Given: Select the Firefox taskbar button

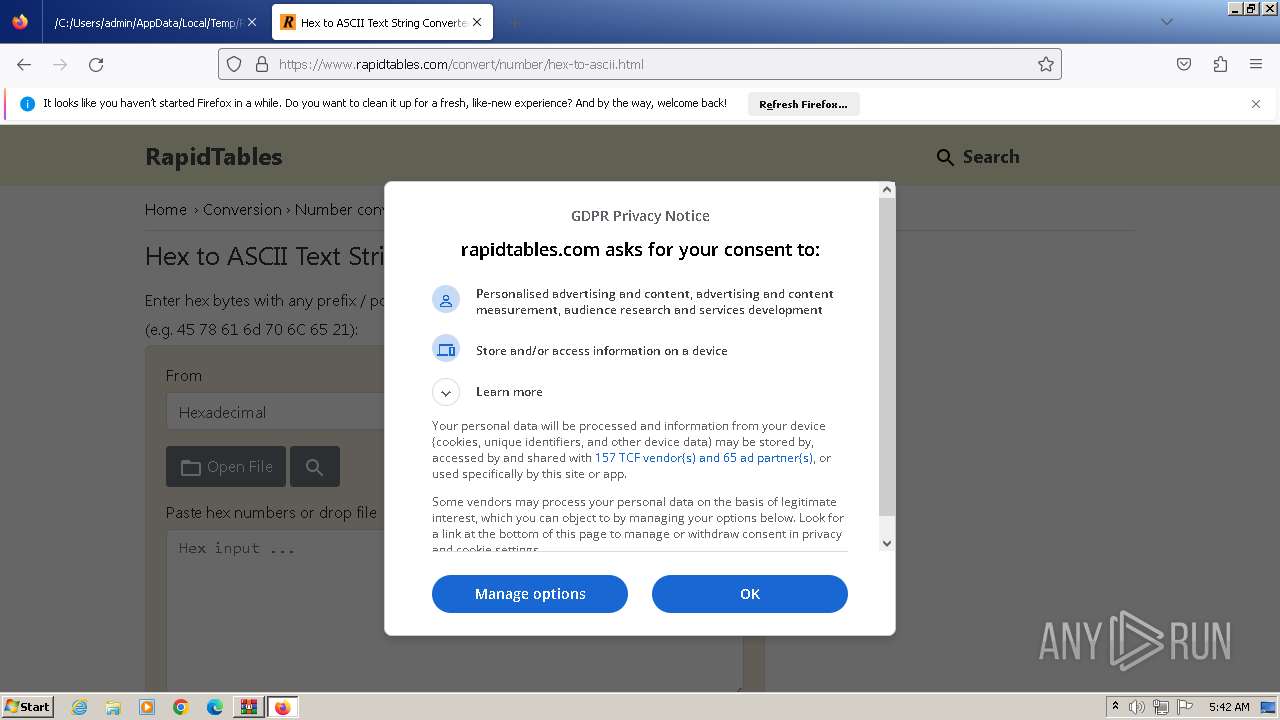Looking at the screenshot, I should pyautogui.click(x=282, y=707).
